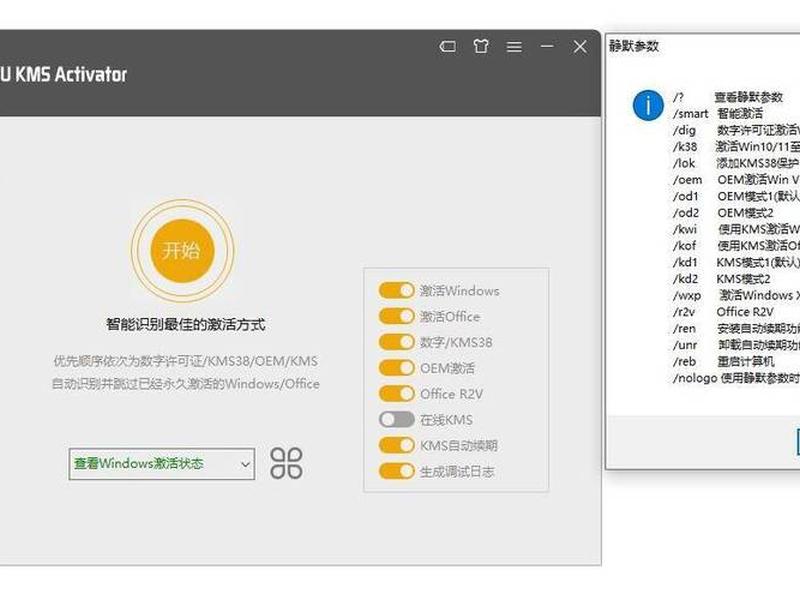Toggle the KMS自动续期 switch
The image size is (800, 600).
point(396,445)
